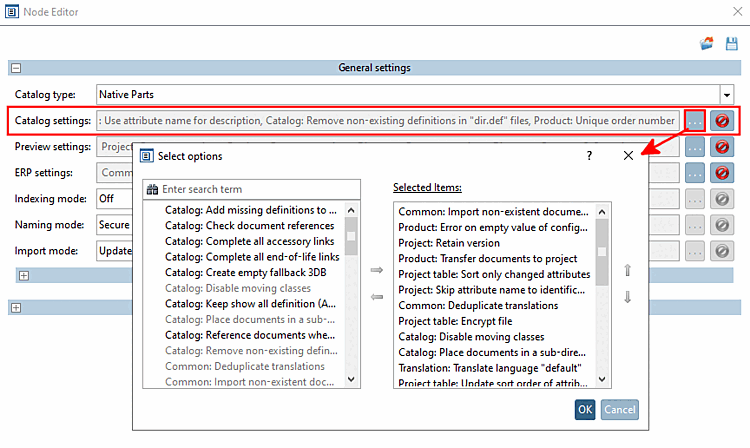Click right arrow to add selected option
The image size is (750, 448).
coord(376,270)
